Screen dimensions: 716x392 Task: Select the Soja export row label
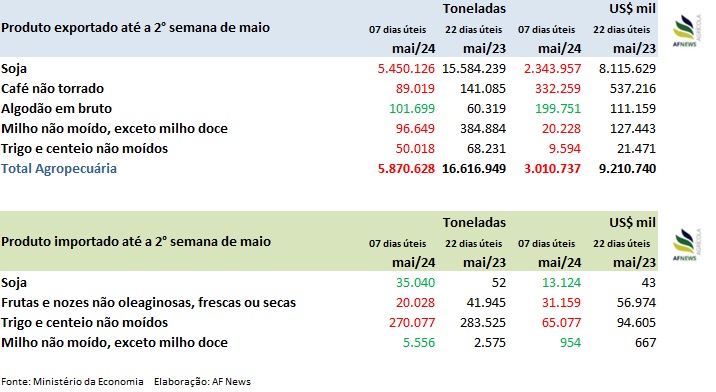(14, 69)
